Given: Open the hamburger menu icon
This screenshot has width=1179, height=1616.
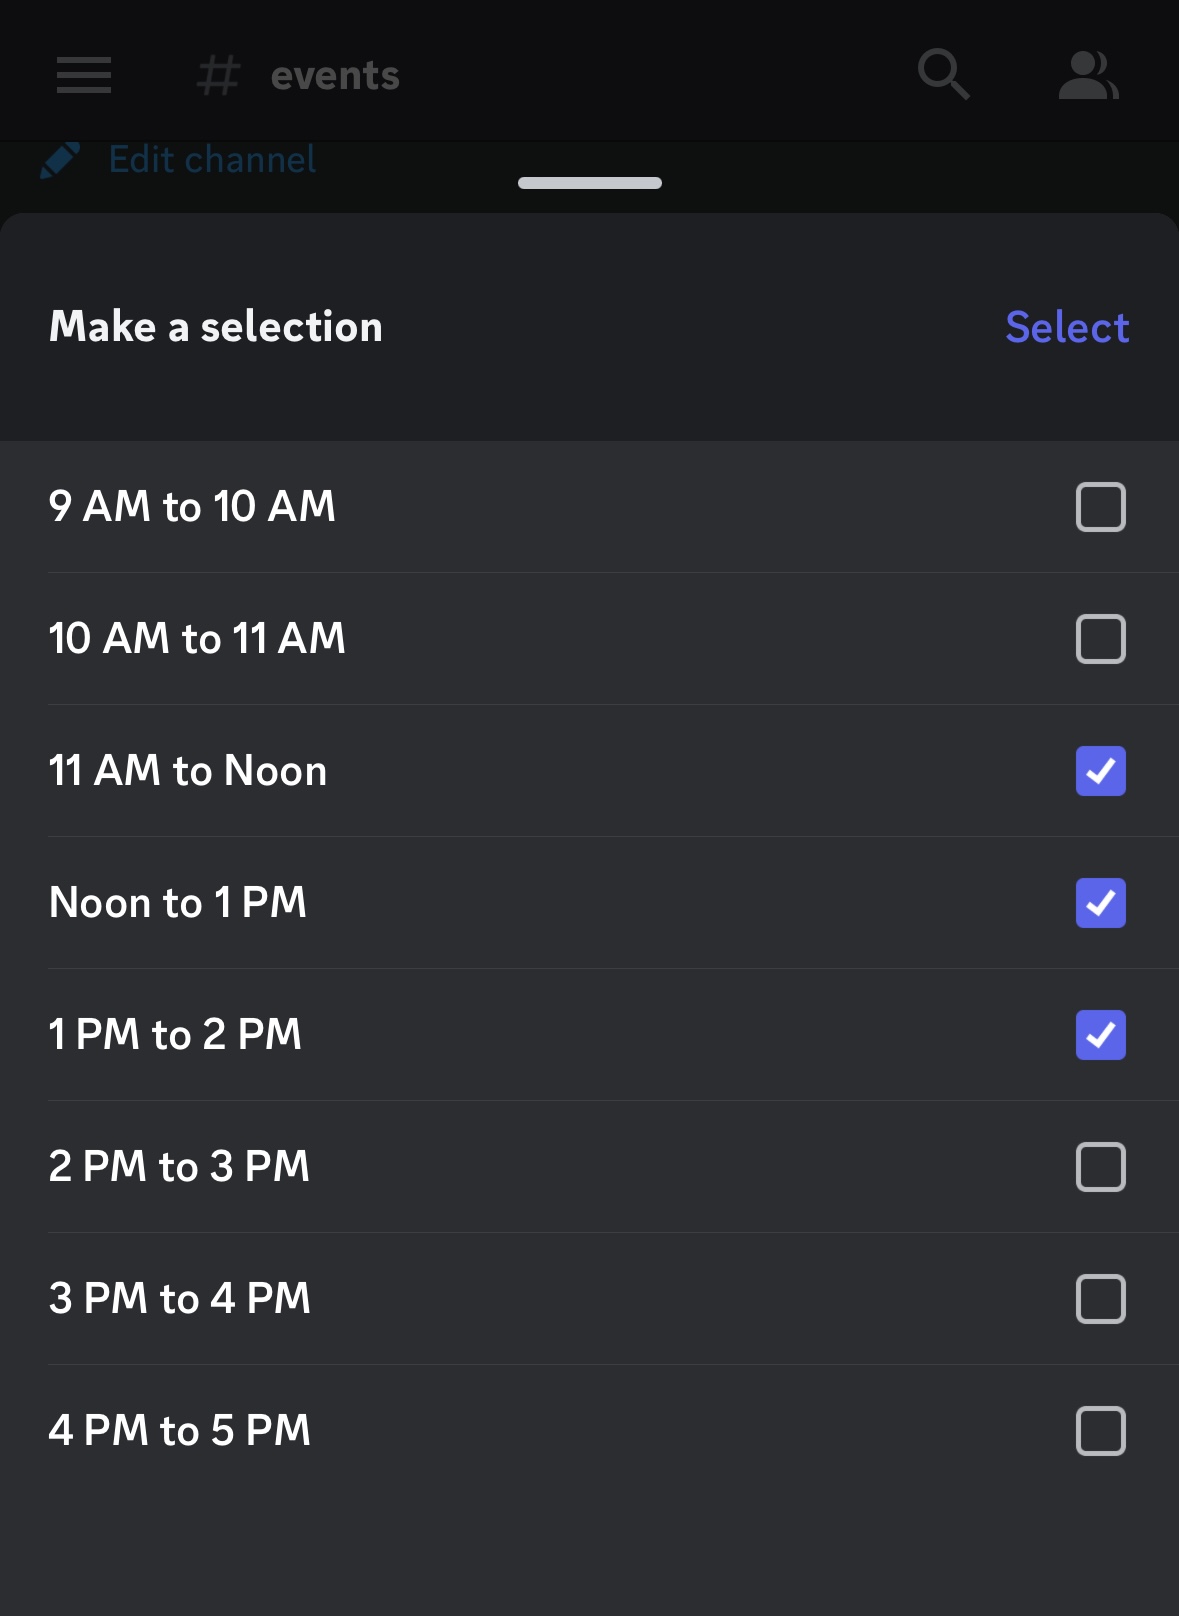Looking at the screenshot, I should (x=84, y=75).
